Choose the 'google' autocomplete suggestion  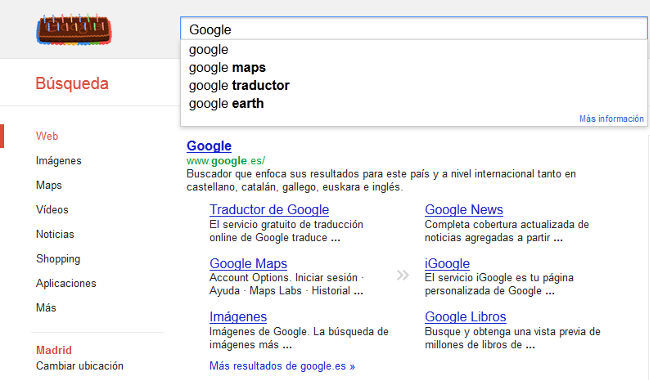click(x=413, y=49)
